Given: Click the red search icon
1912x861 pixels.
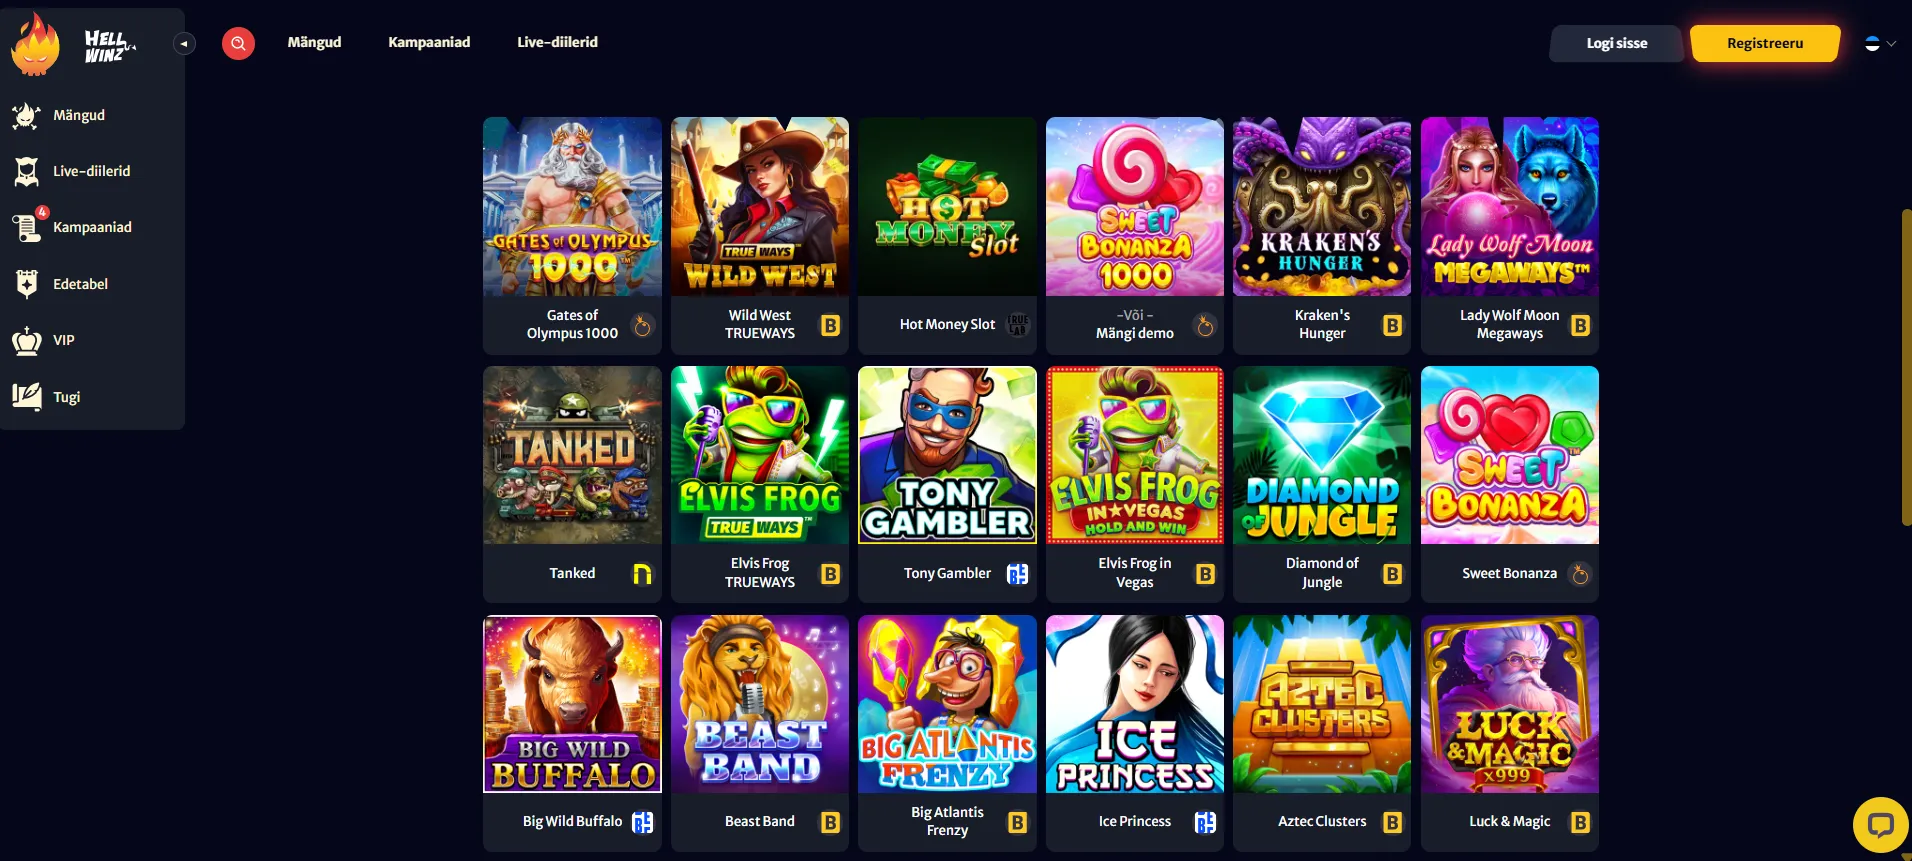Looking at the screenshot, I should click(x=238, y=43).
